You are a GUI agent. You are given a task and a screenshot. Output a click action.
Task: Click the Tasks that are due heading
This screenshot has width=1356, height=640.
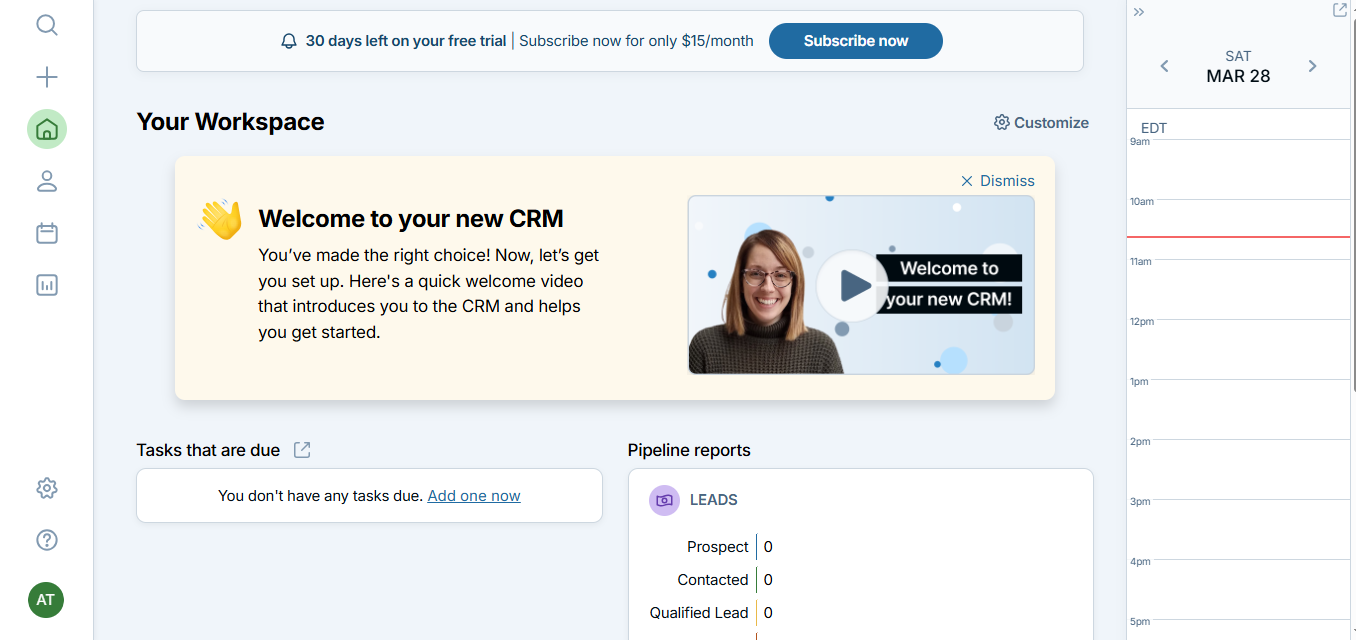tap(208, 450)
